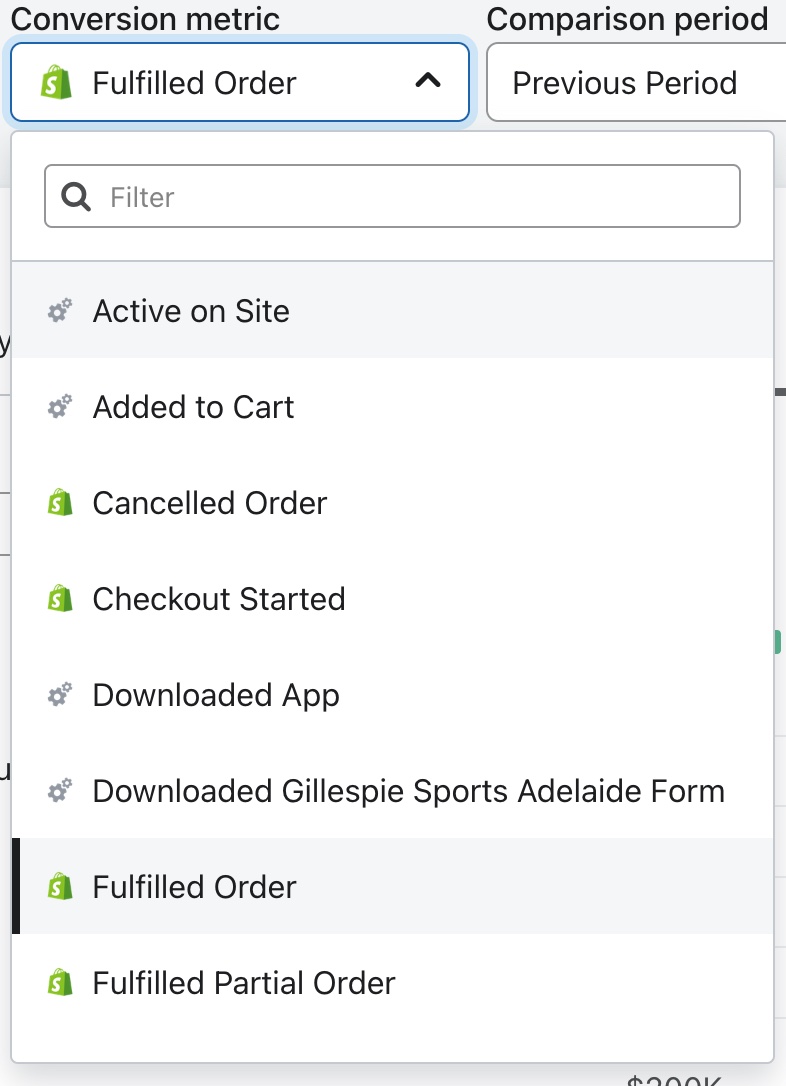Image resolution: width=786 pixels, height=1086 pixels.
Task: Click the magnifier icon in Filter box
Action: point(76,196)
